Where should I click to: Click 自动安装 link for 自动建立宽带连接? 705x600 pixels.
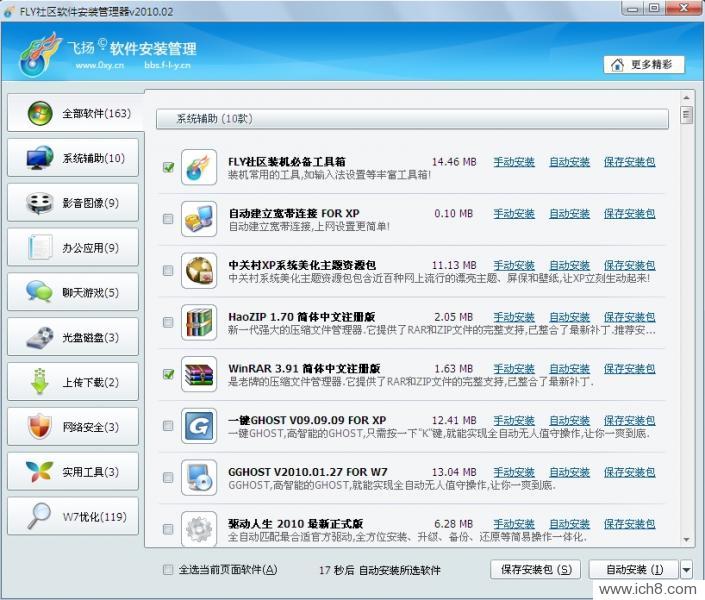[570, 214]
